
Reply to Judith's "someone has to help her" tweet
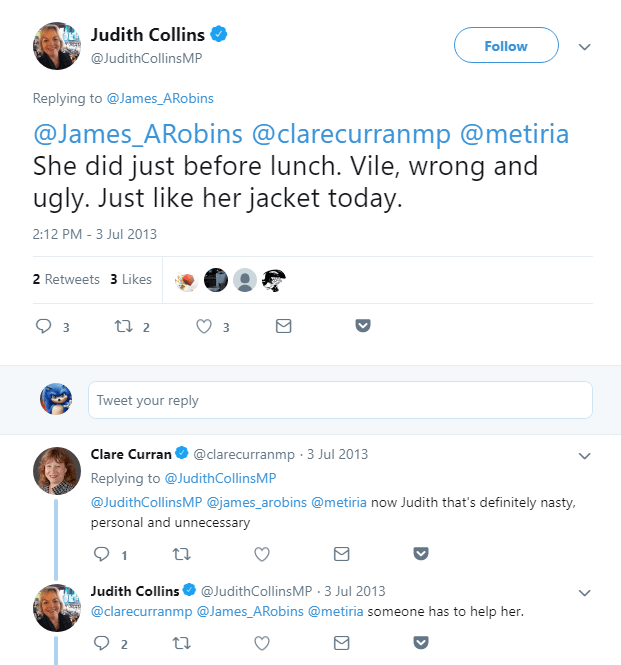tap(101, 644)
